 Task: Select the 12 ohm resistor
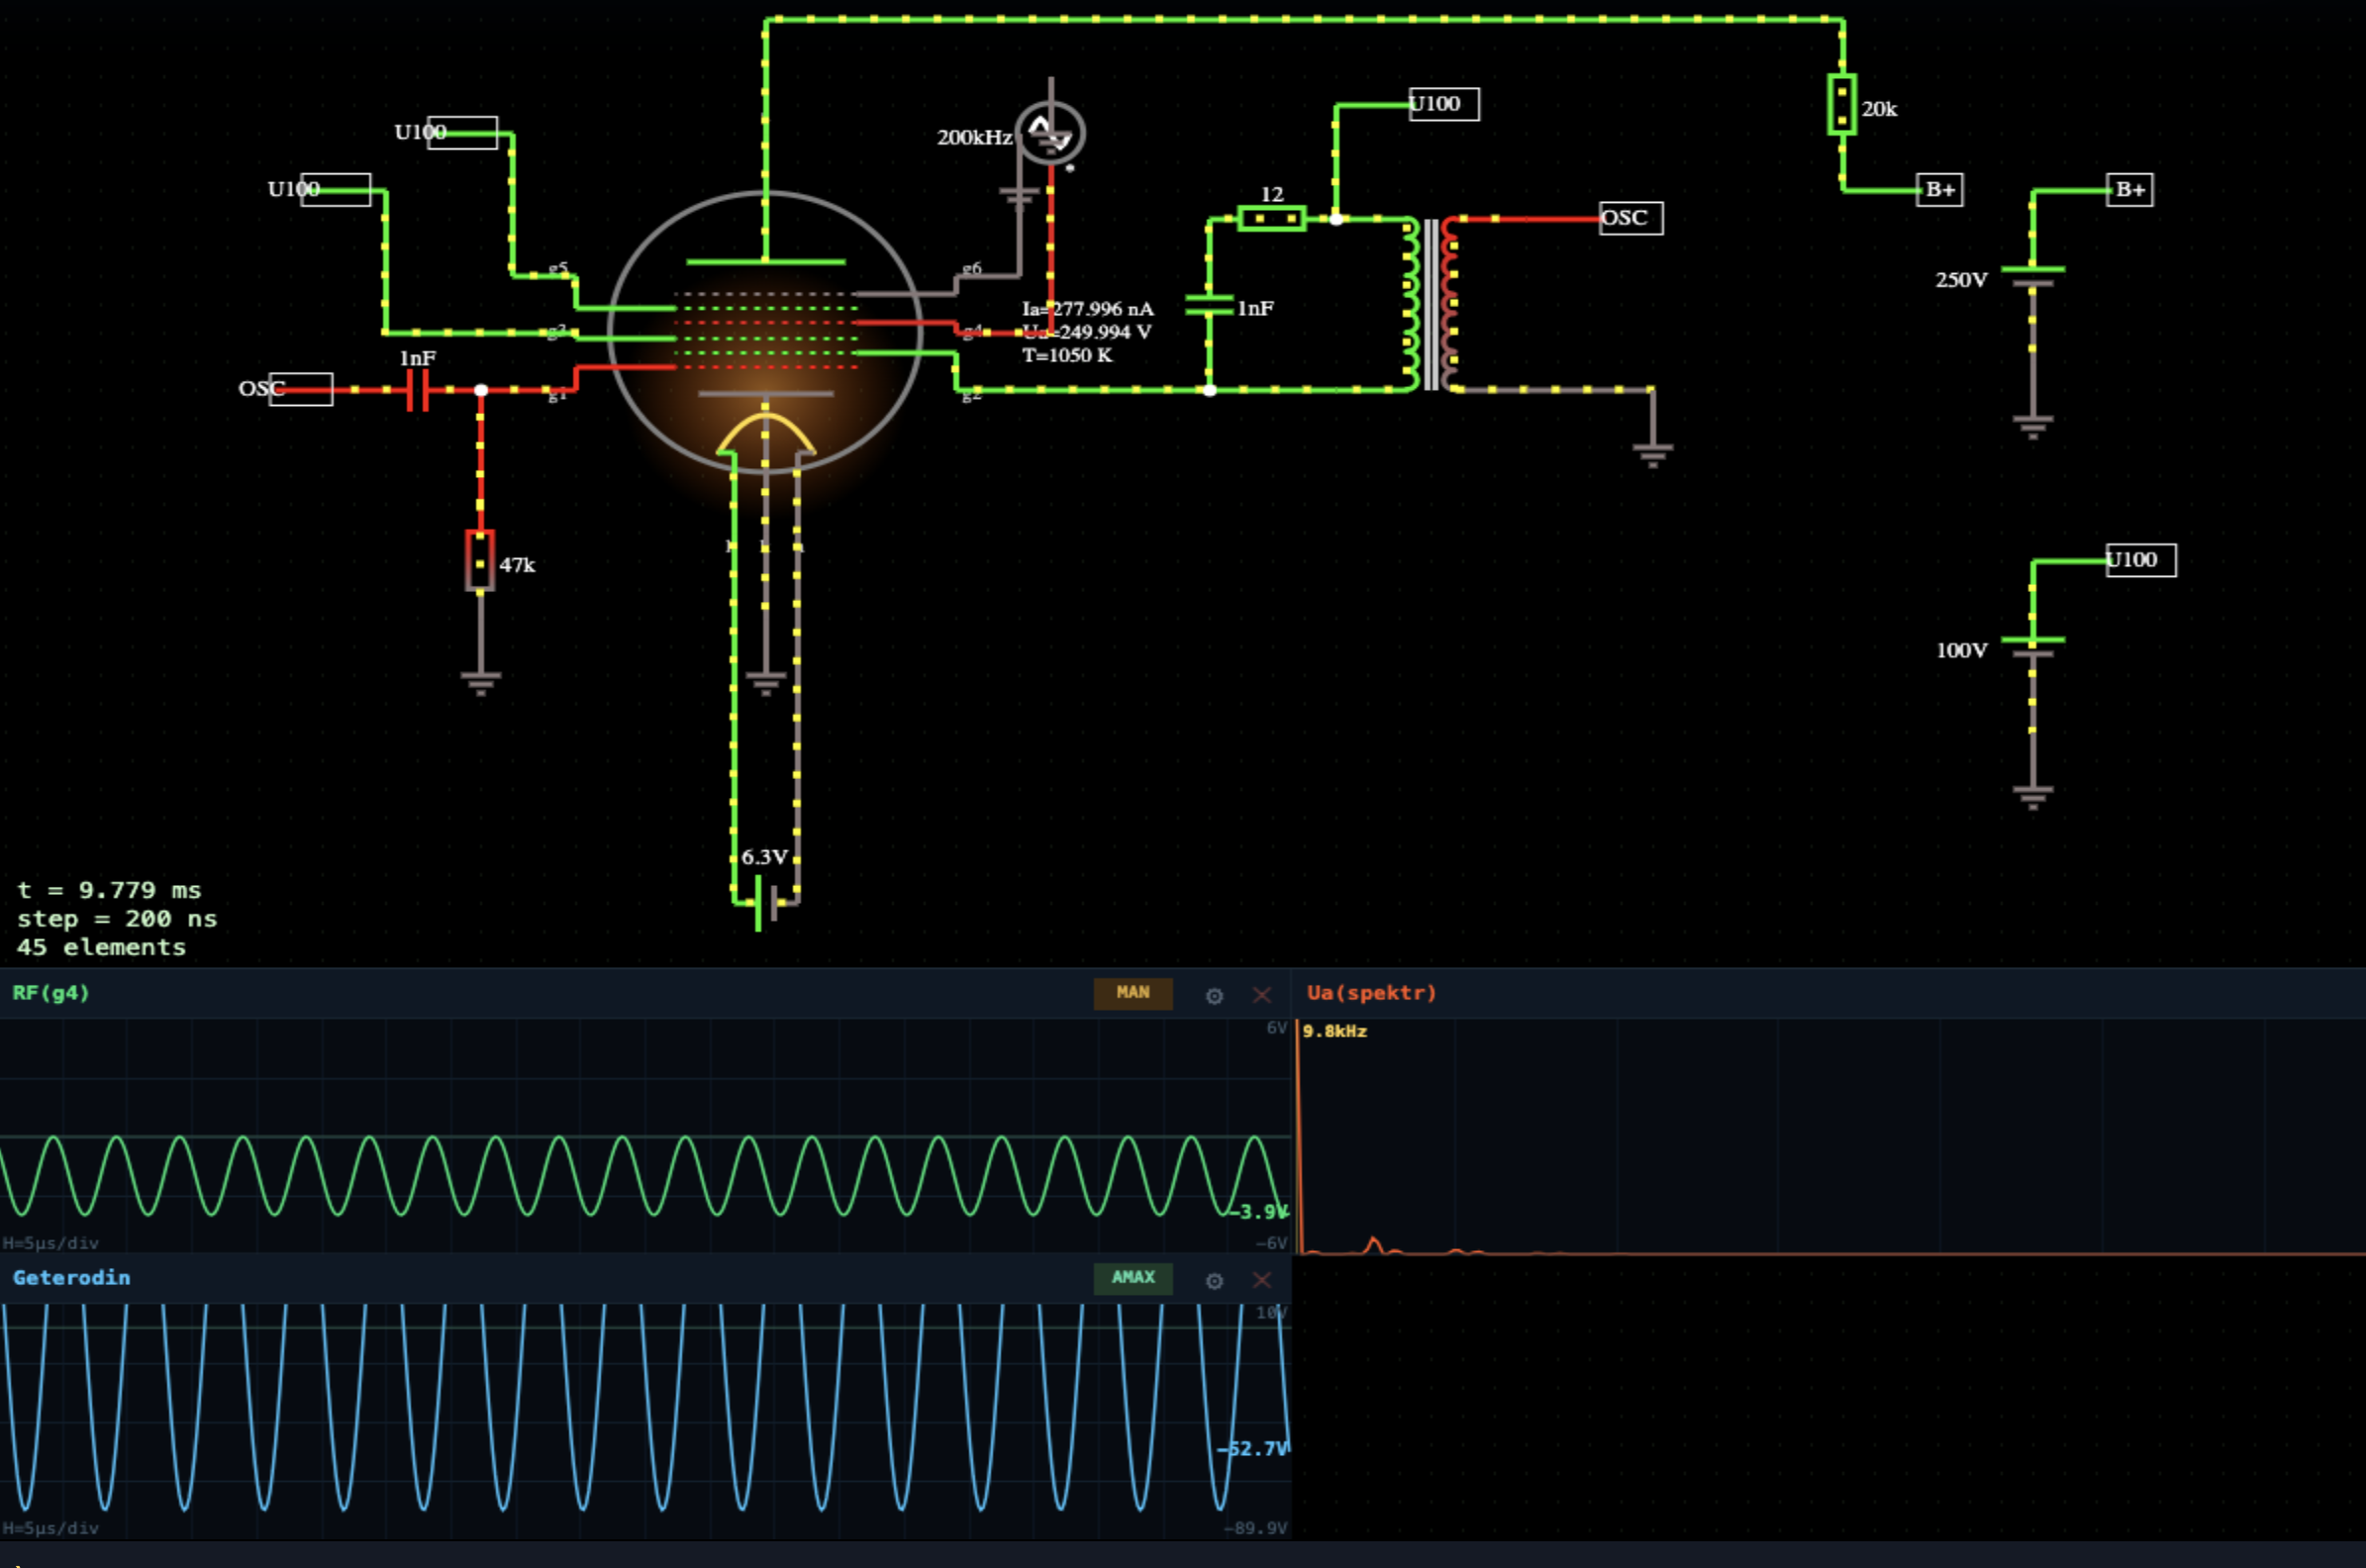[x=1271, y=218]
